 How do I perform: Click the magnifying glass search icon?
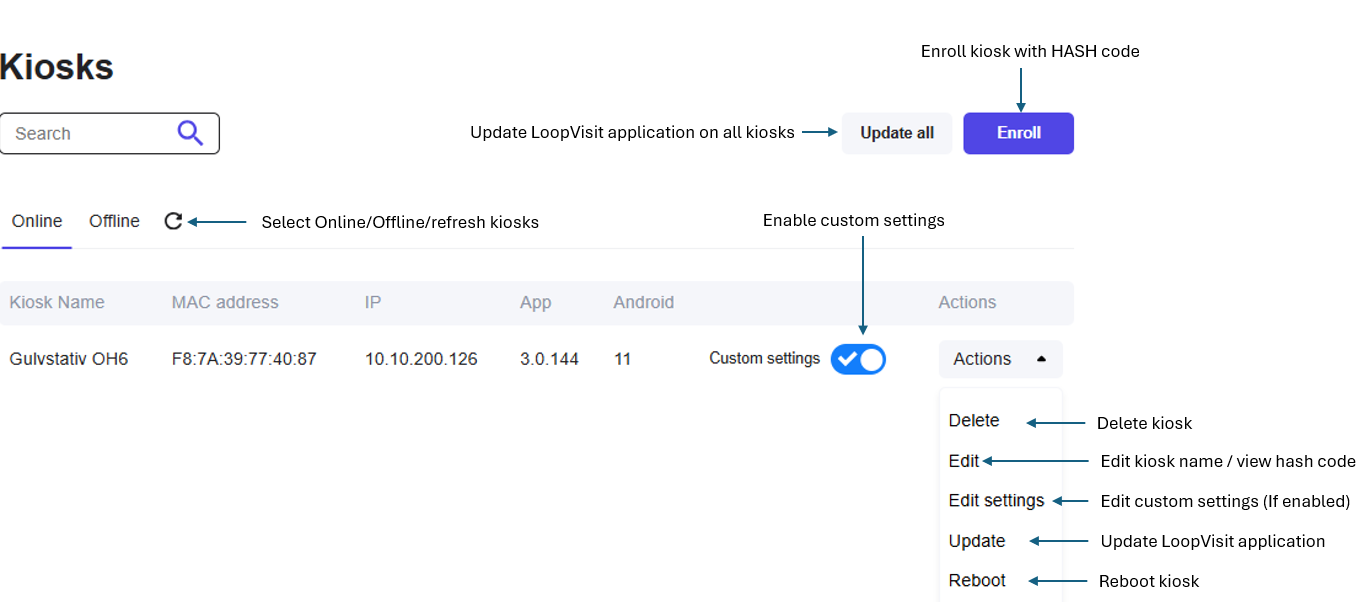coord(190,133)
